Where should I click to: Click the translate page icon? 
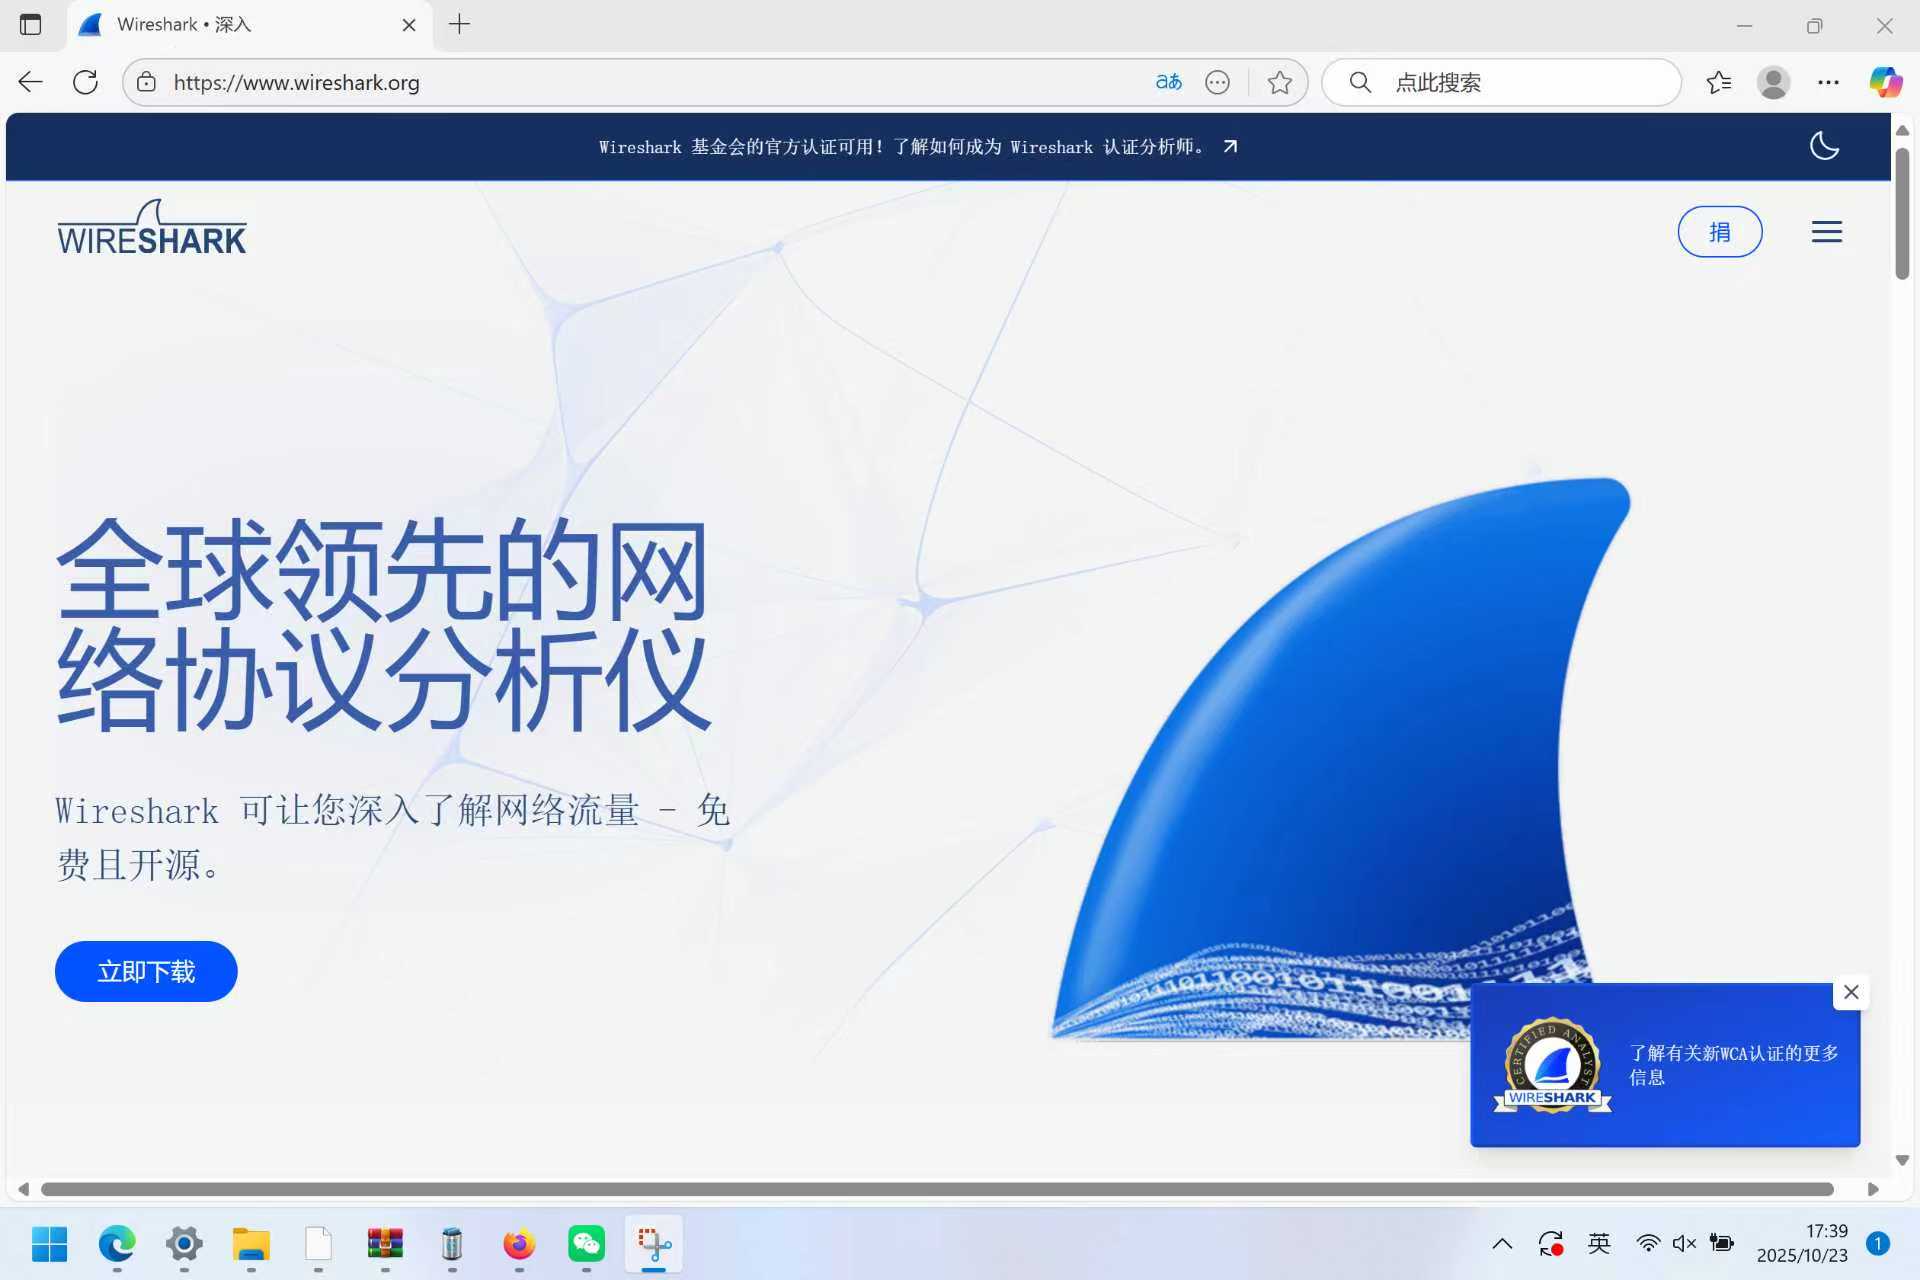click(x=1168, y=82)
